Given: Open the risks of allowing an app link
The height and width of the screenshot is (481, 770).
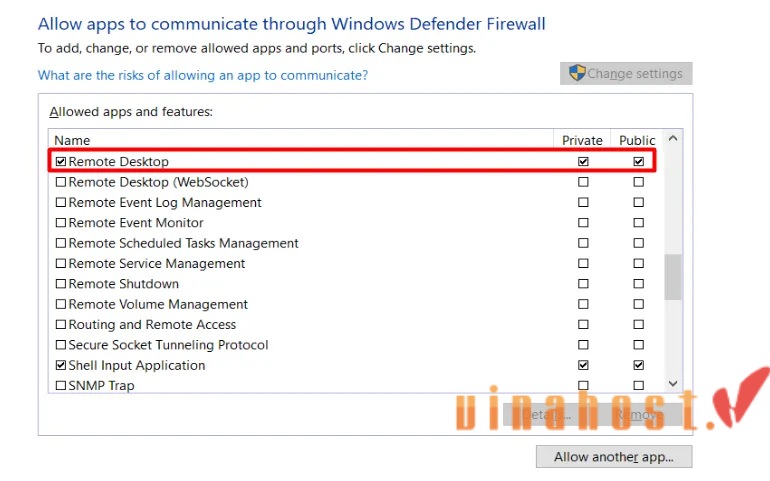Looking at the screenshot, I should click(x=203, y=75).
